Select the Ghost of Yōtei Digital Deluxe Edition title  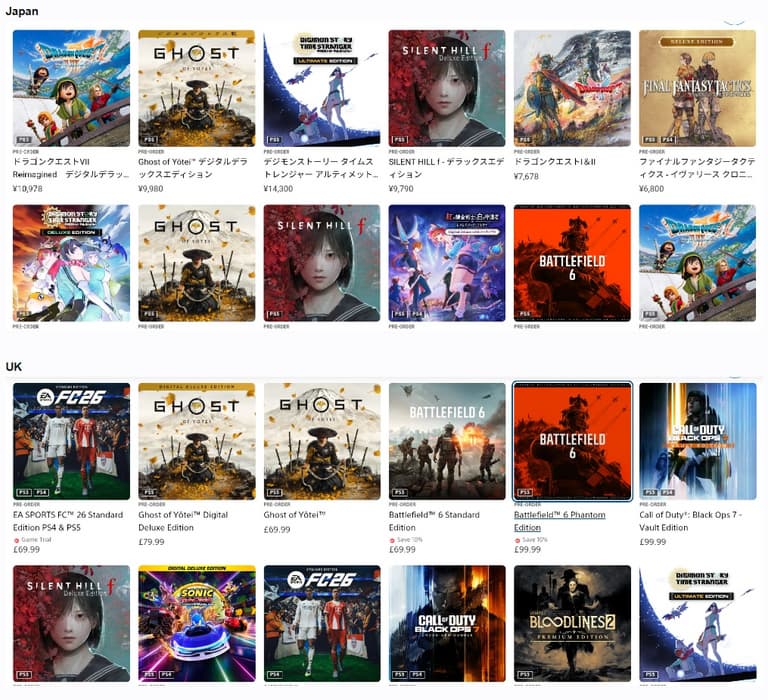[x=183, y=521]
